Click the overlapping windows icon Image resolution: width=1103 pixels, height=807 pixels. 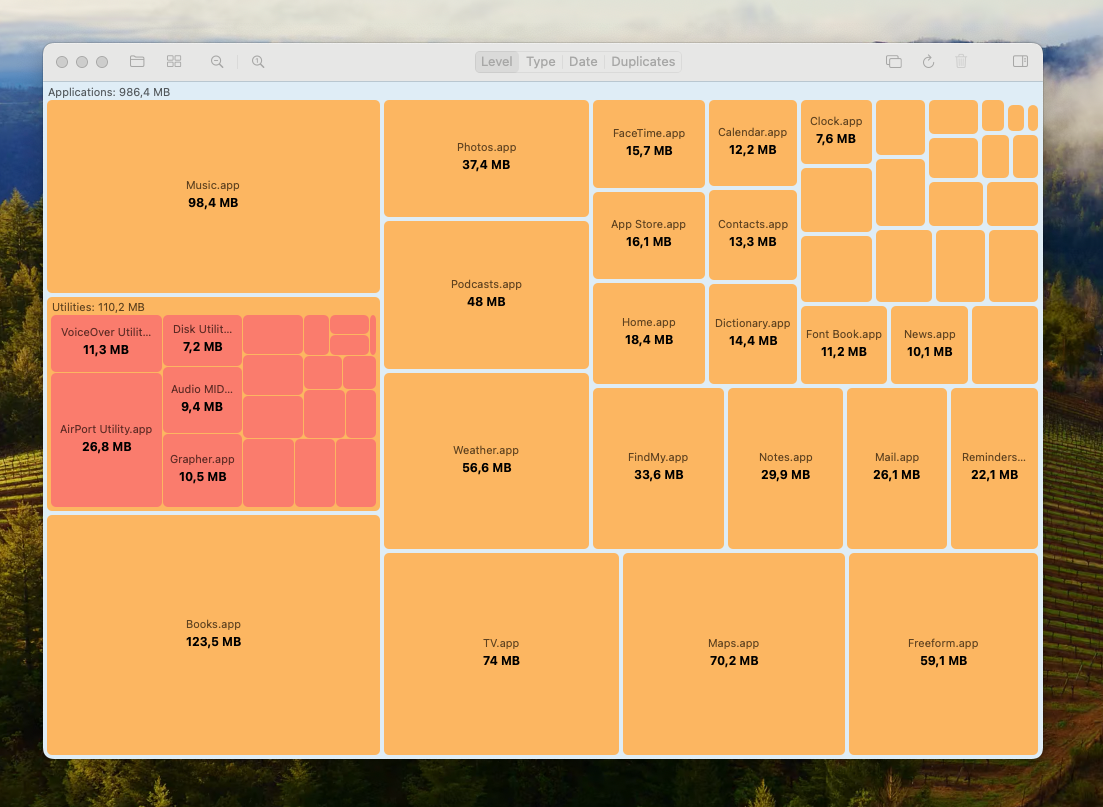click(x=893, y=62)
